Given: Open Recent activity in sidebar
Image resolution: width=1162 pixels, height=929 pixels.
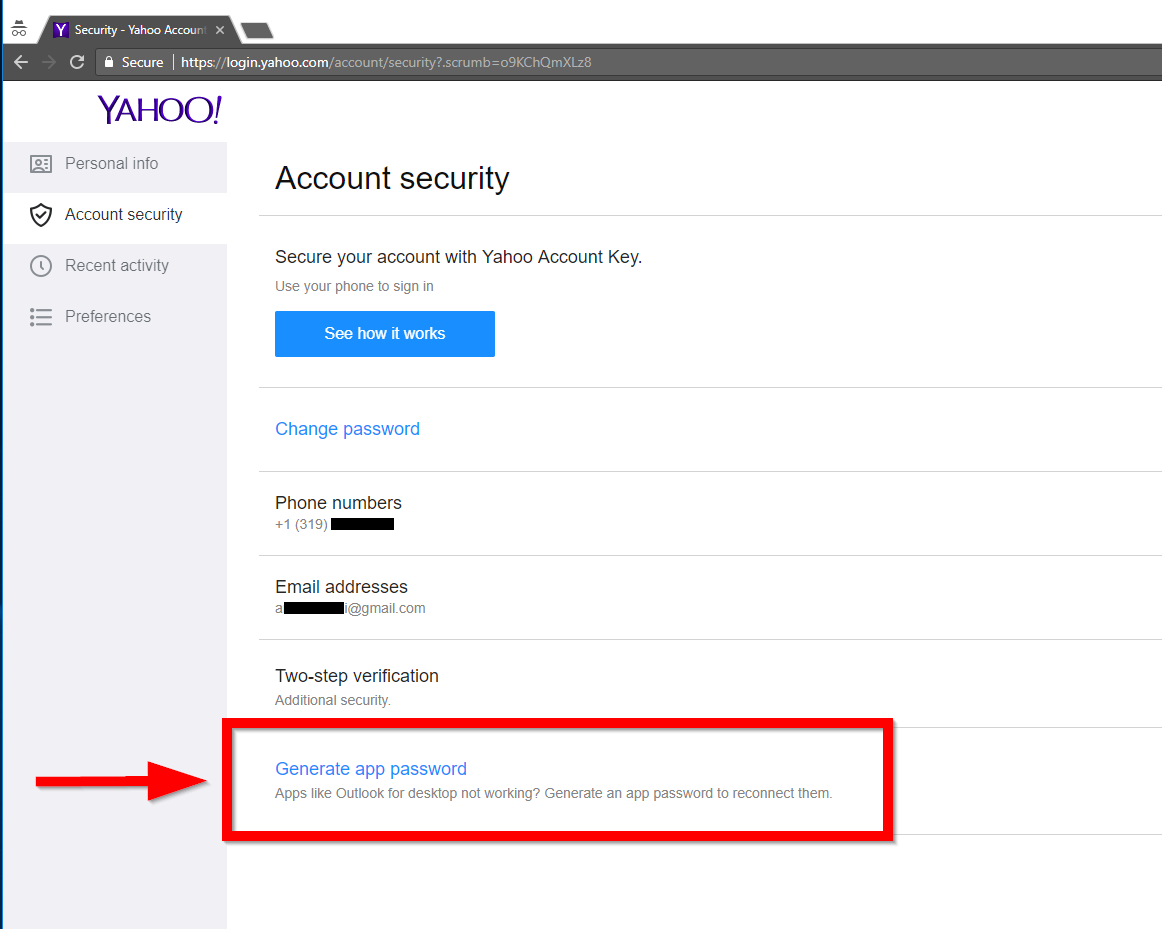Looking at the screenshot, I should [116, 266].
